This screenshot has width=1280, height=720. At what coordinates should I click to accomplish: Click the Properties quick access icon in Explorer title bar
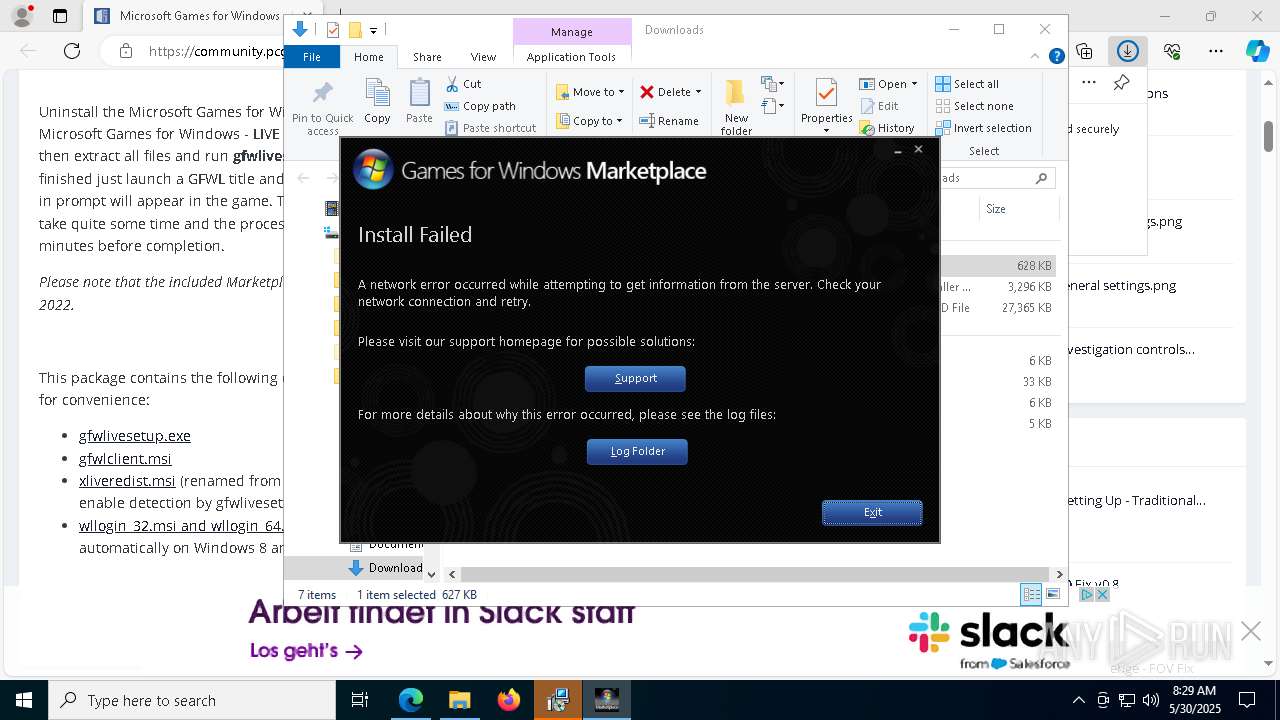[x=333, y=30]
